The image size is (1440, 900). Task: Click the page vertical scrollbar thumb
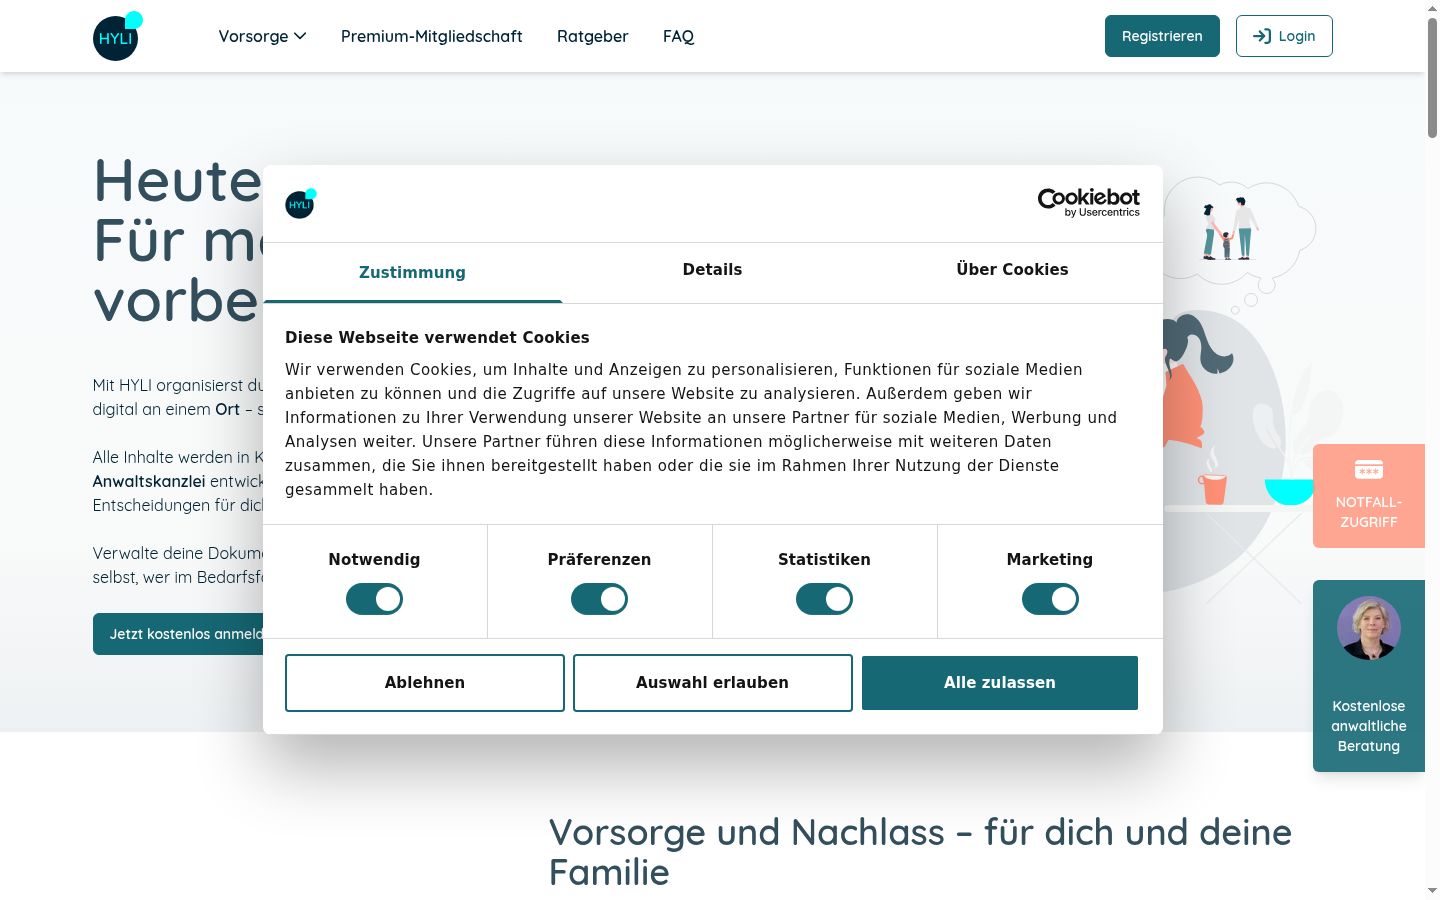[x=1432, y=78]
